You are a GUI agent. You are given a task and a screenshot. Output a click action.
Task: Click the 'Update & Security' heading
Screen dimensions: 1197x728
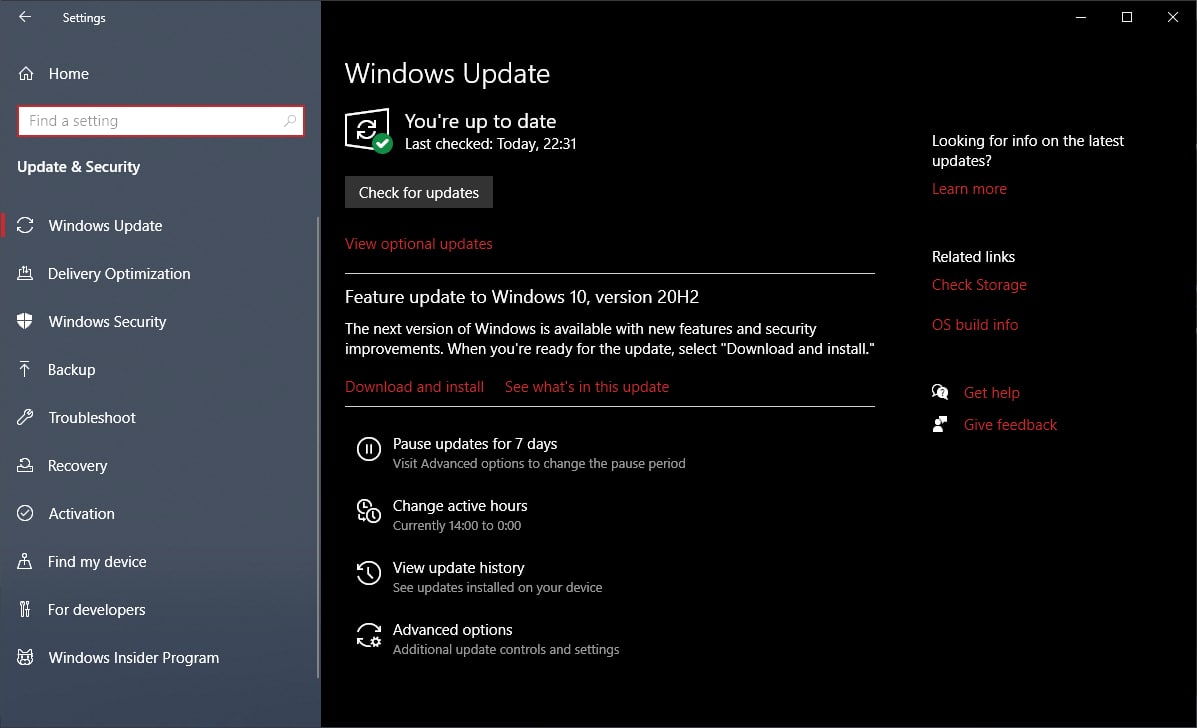coord(79,167)
